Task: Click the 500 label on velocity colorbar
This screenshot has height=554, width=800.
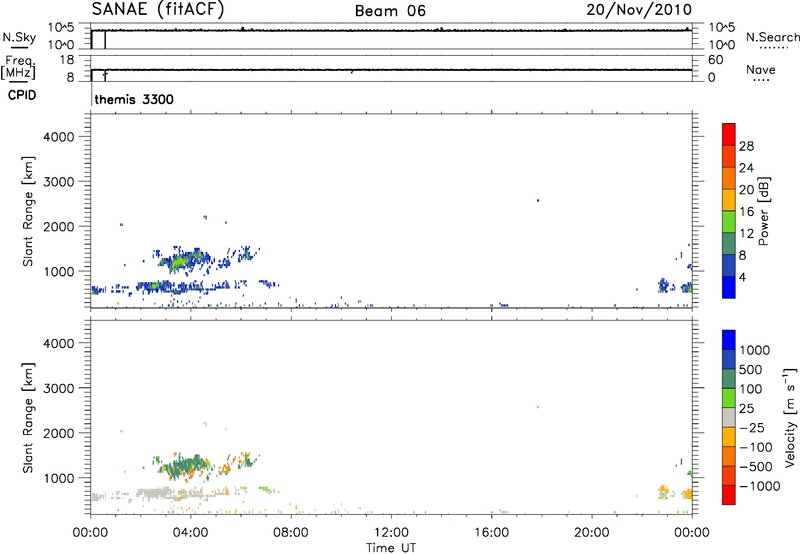Action: (x=751, y=370)
